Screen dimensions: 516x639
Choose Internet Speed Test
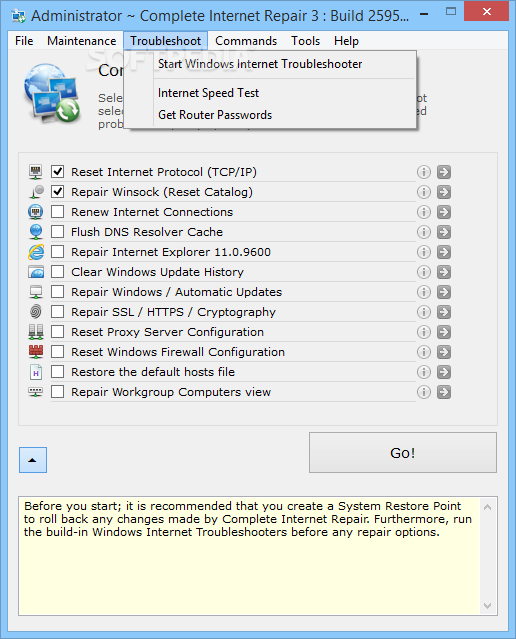[x=270, y=93]
